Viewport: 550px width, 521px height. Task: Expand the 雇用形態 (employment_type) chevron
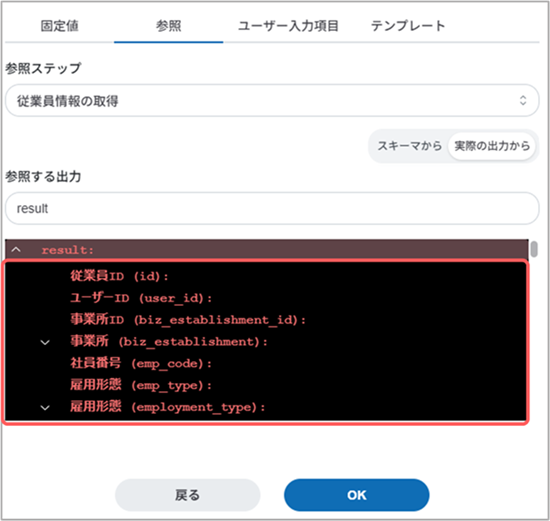tap(45, 407)
